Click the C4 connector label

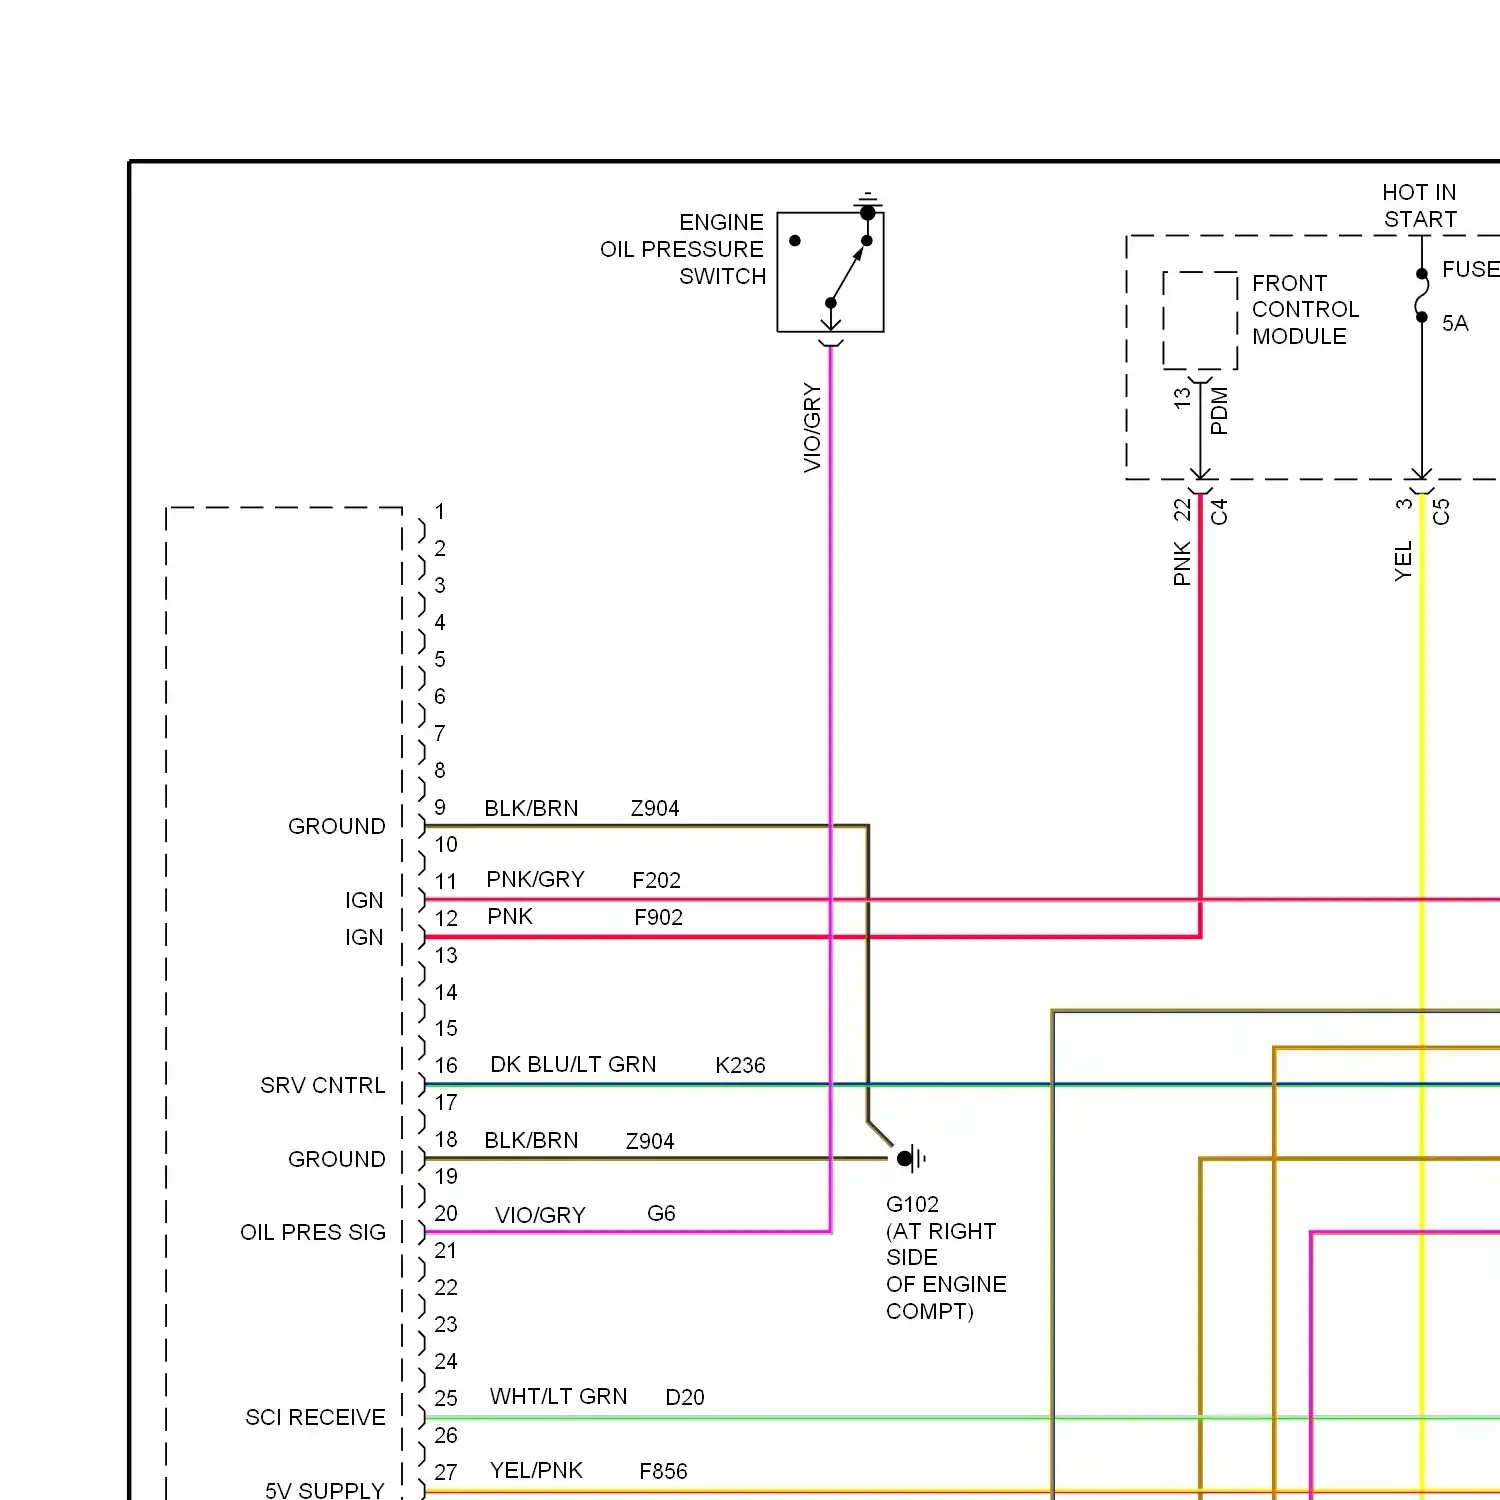(1219, 512)
